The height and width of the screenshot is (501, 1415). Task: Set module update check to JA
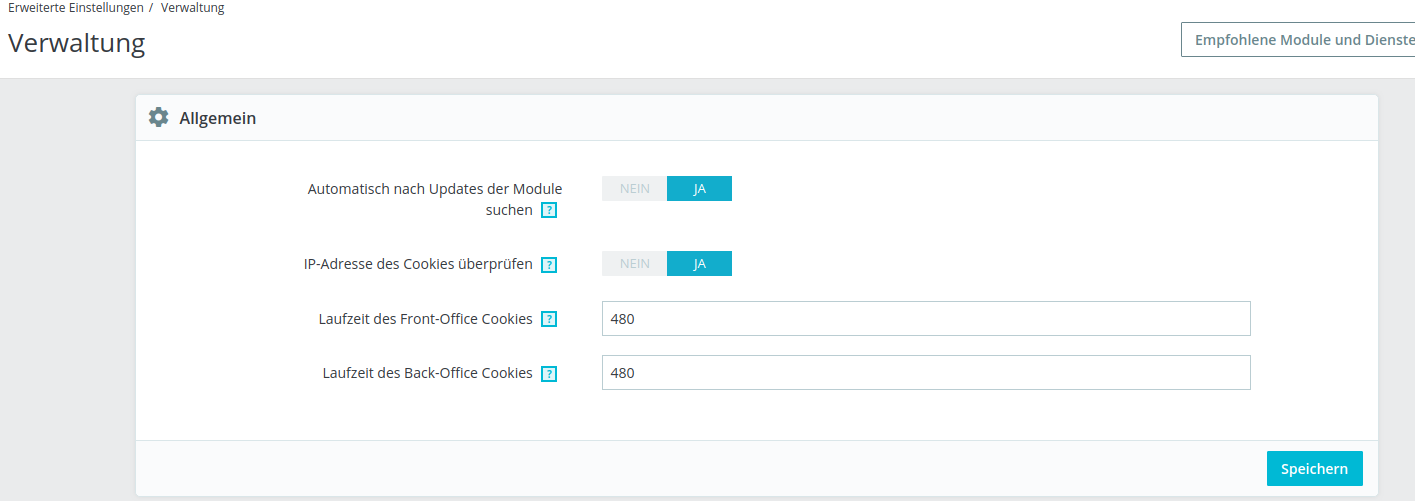[x=699, y=189]
